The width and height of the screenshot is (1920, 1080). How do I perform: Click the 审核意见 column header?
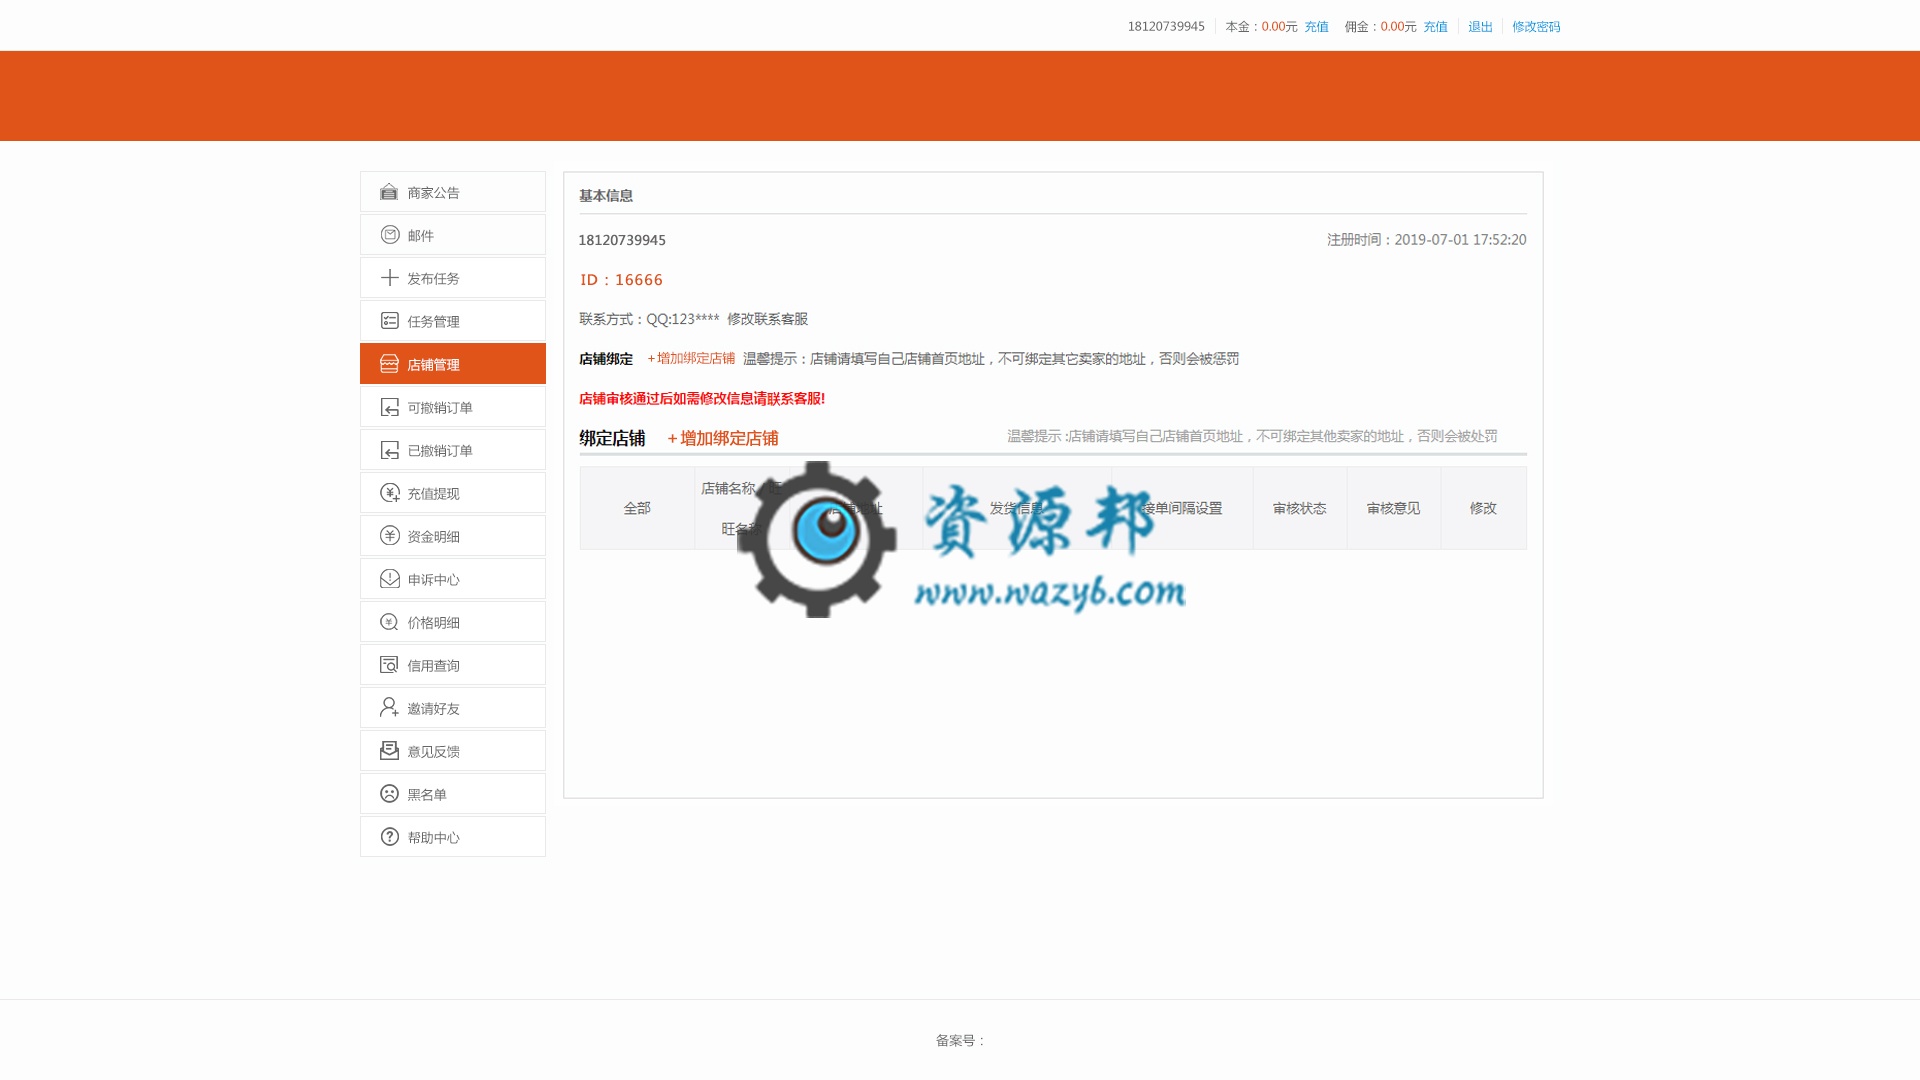point(1393,508)
